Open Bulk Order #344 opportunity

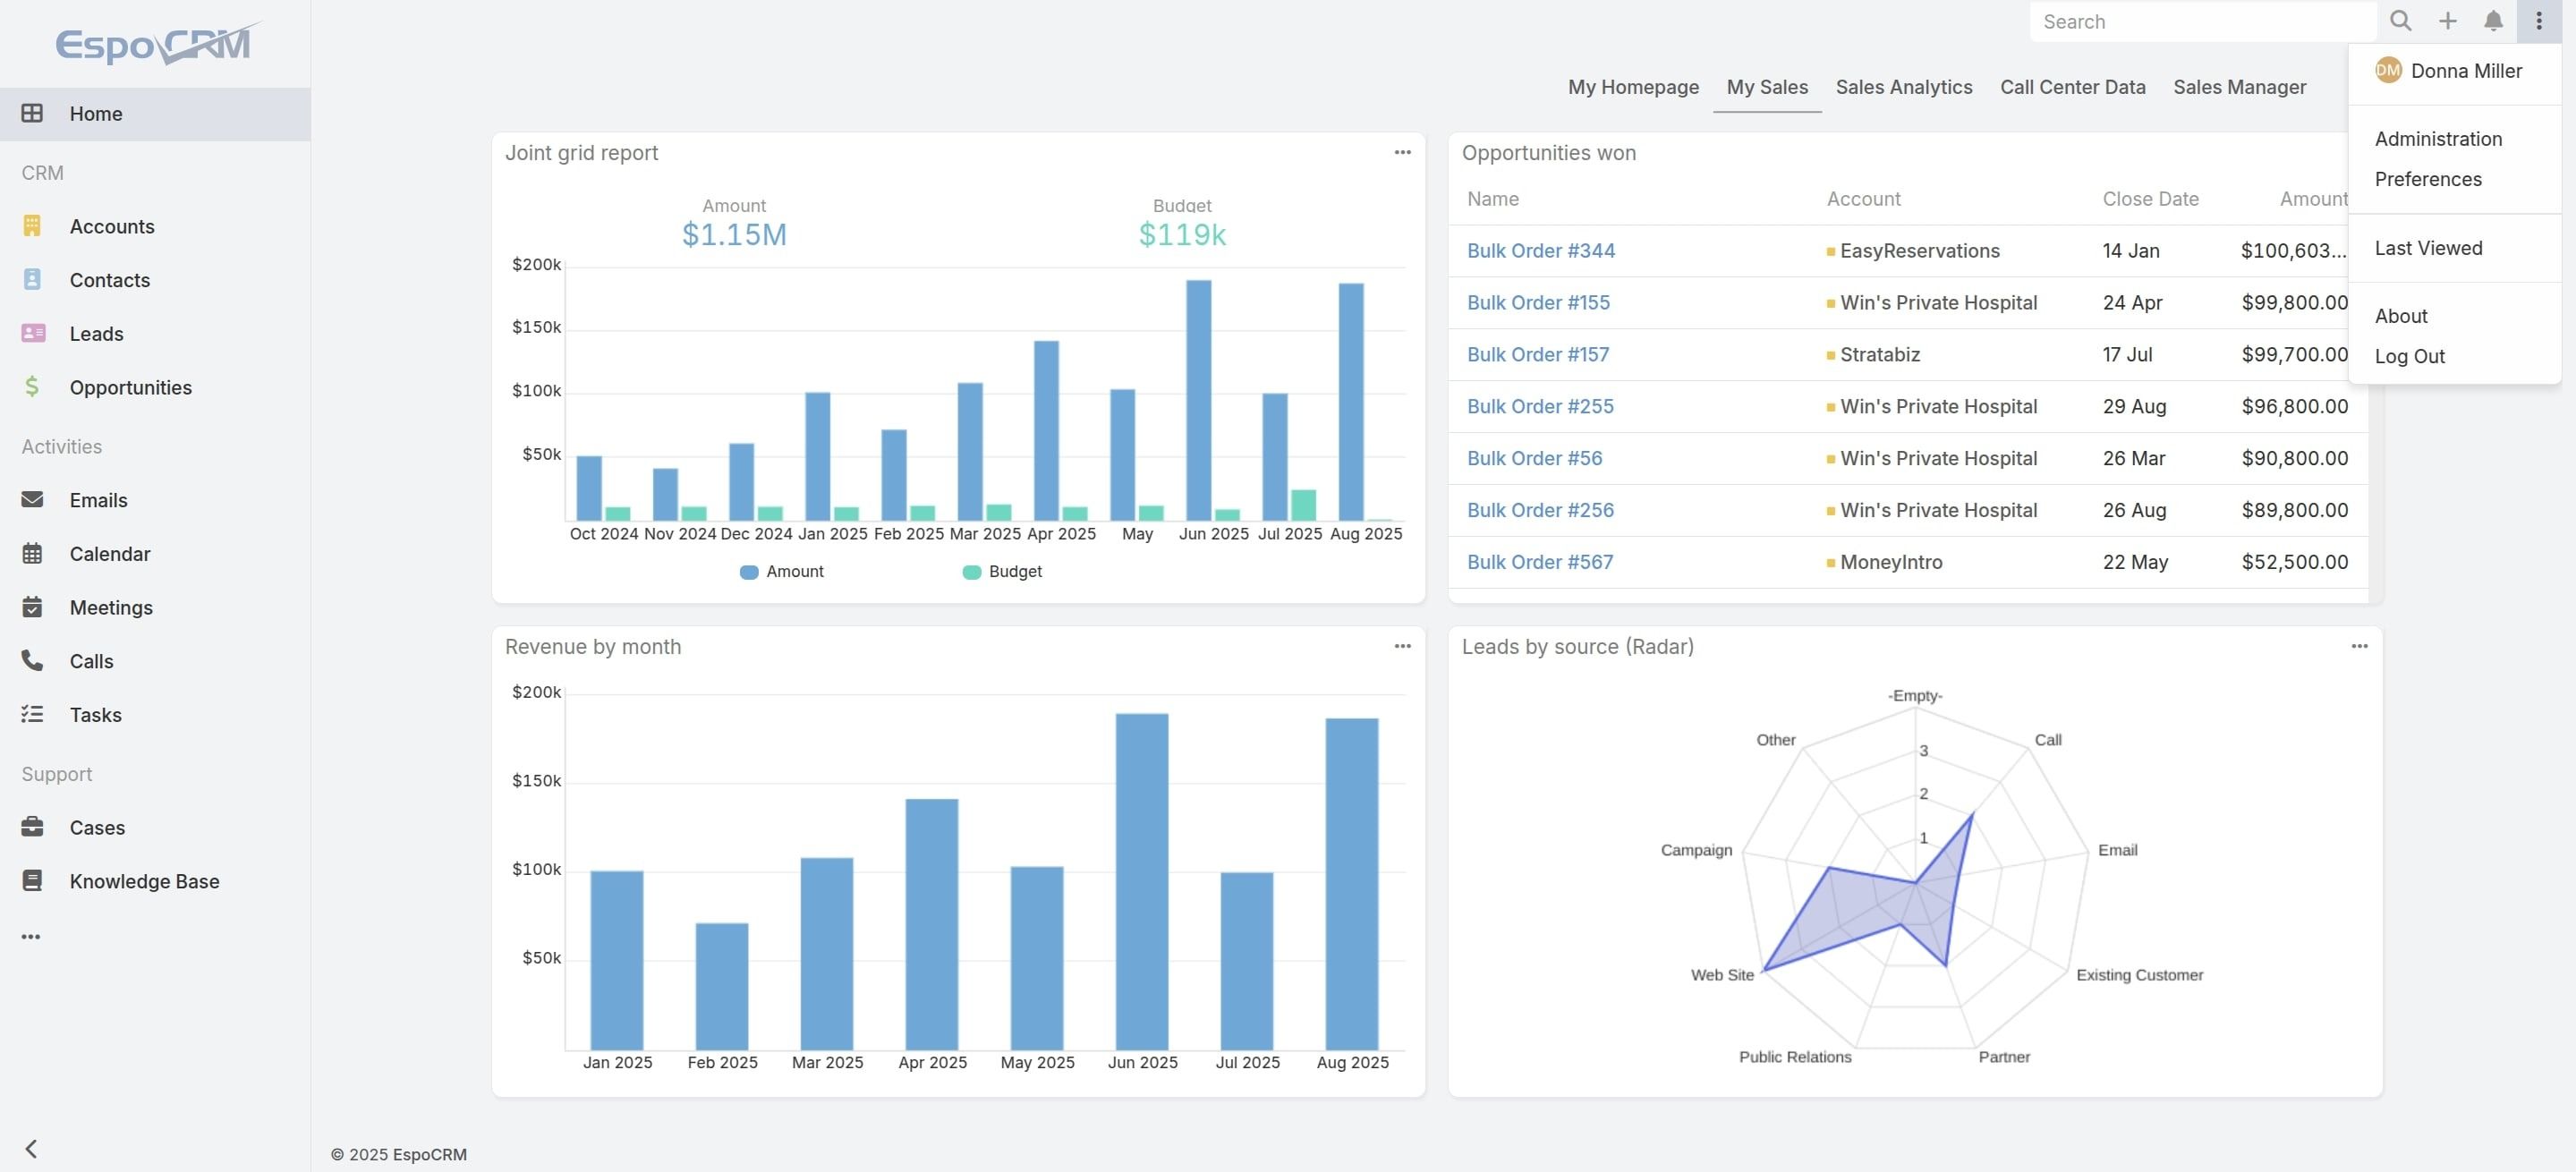pos(1540,250)
